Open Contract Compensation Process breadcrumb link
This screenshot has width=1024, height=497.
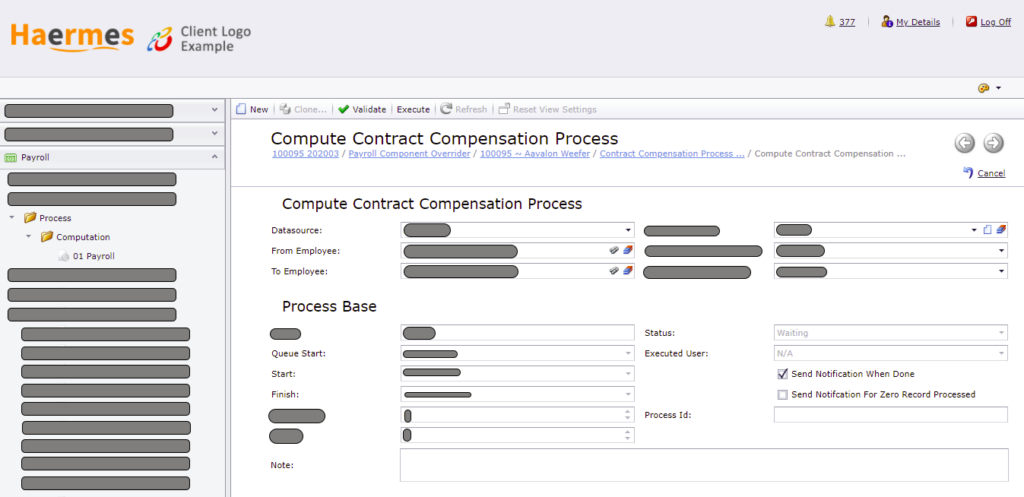pos(672,153)
